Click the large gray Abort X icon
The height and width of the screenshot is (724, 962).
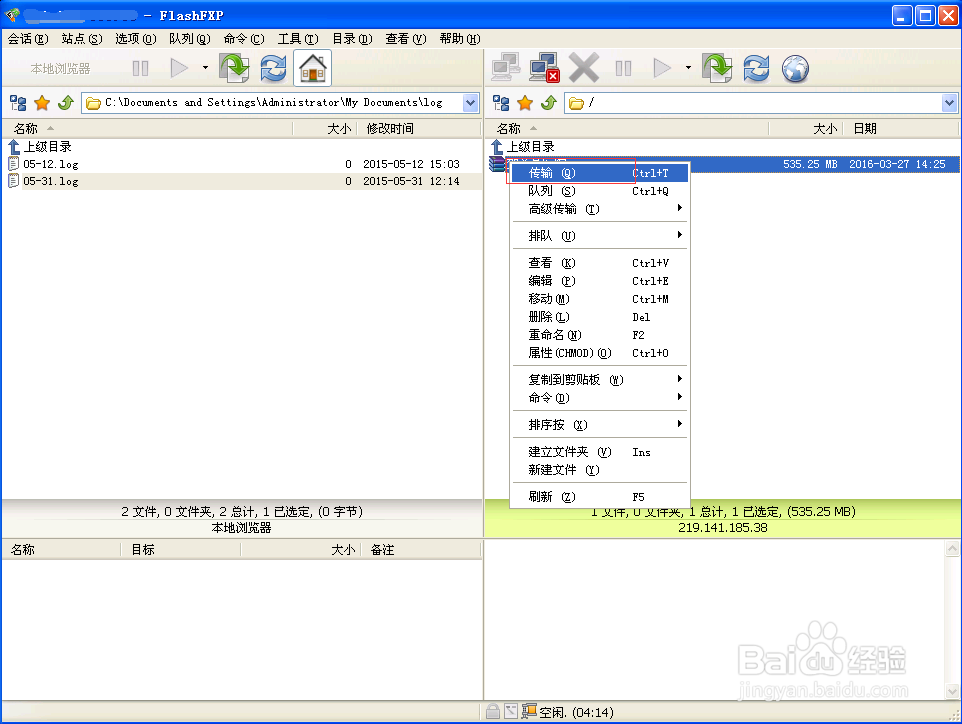tap(583, 68)
